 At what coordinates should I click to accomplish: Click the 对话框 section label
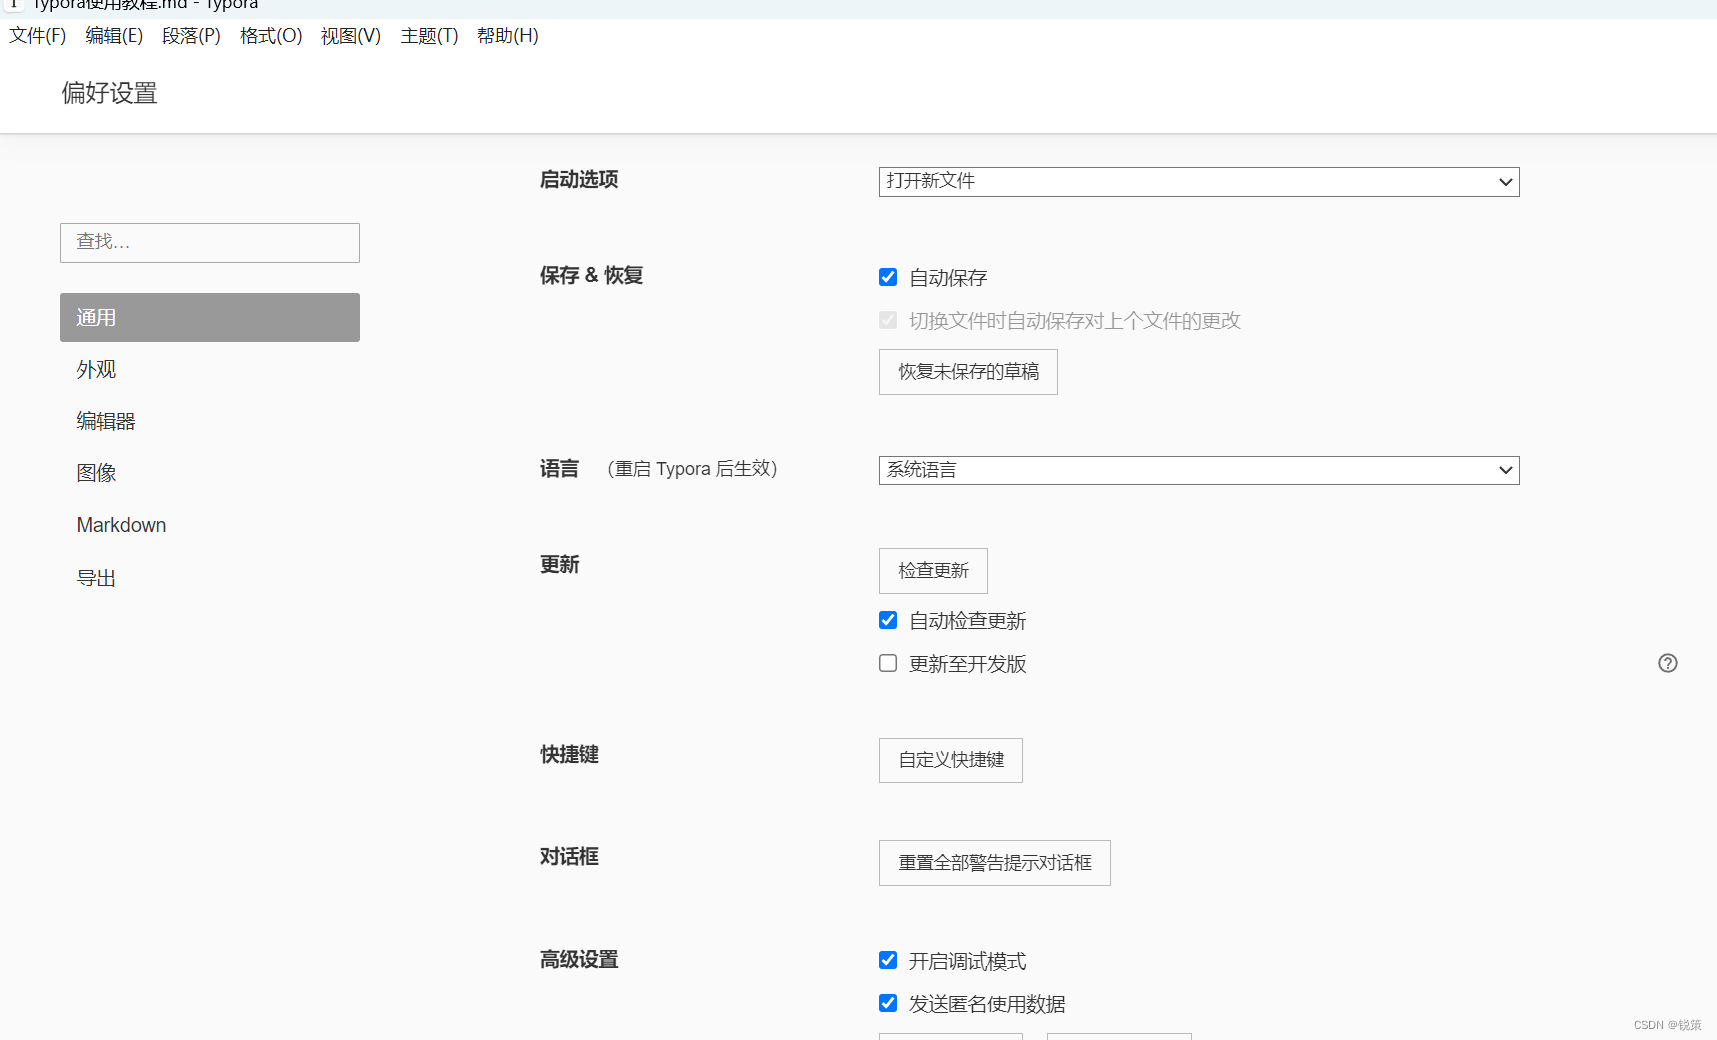tap(569, 856)
